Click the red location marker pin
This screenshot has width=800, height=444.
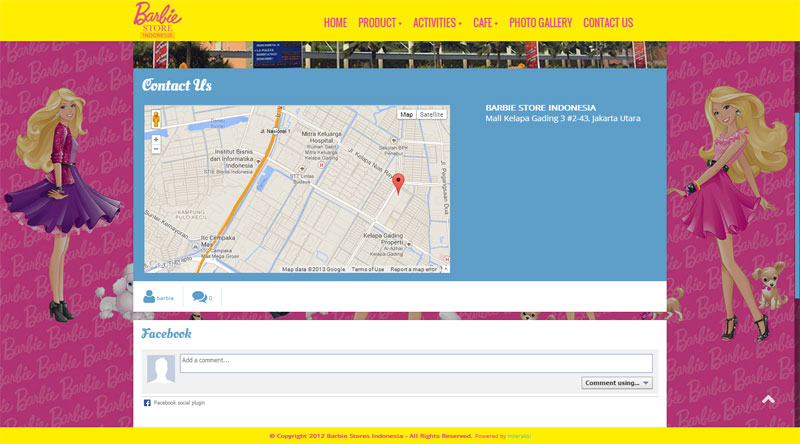(x=398, y=184)
